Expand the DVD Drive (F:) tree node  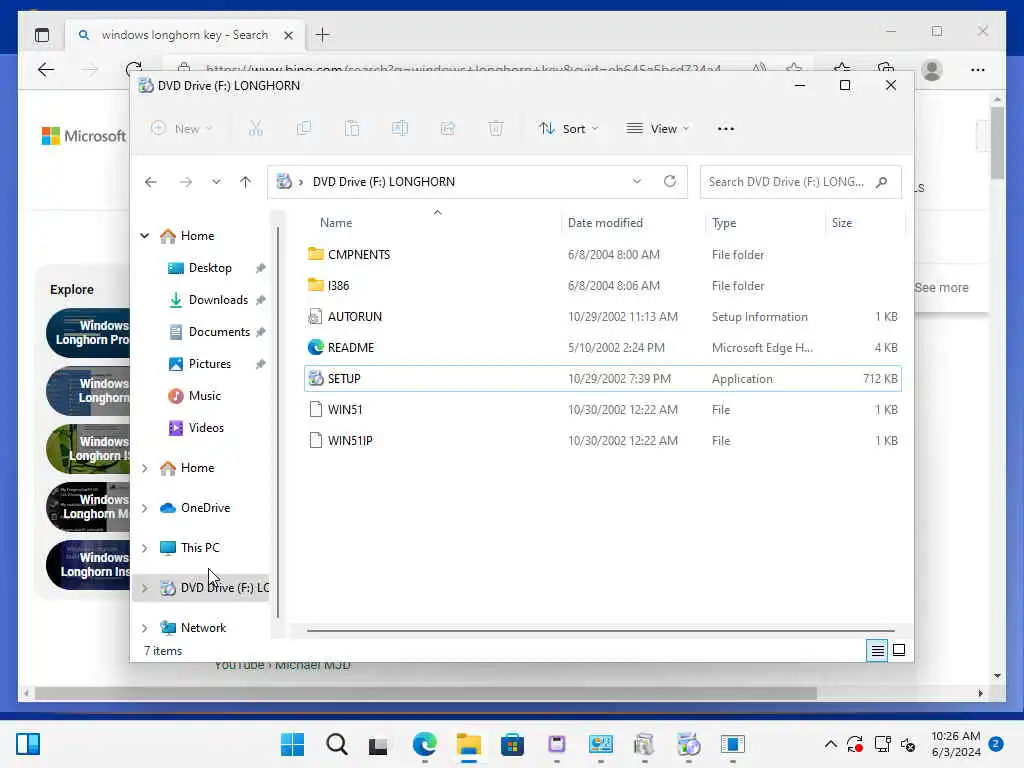(145, 588)
